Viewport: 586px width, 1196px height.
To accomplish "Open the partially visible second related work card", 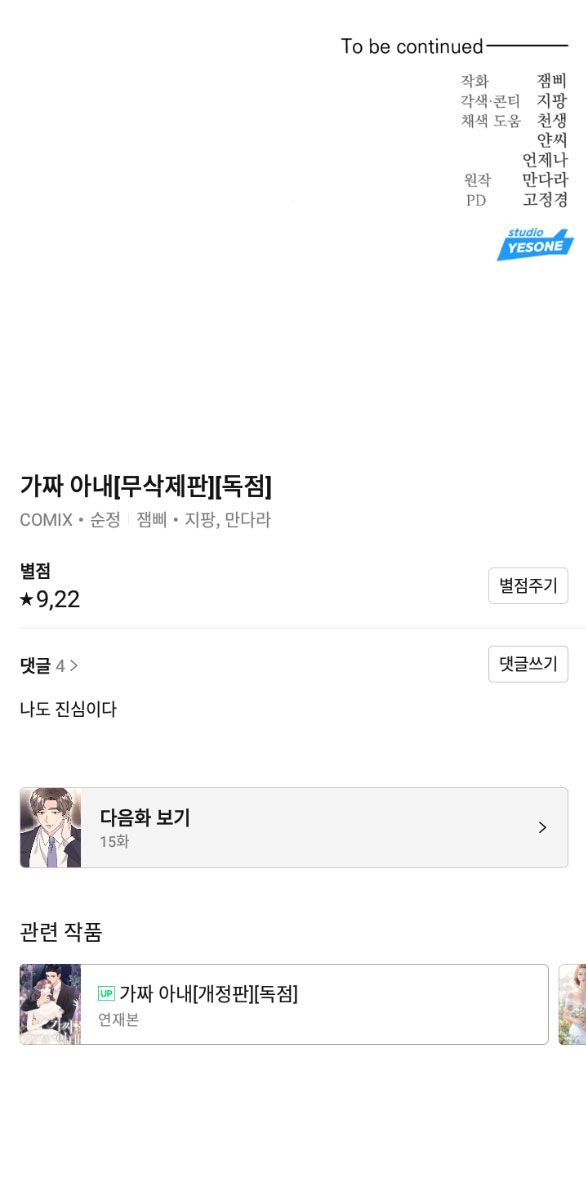I will click(x=572, y=1005).
